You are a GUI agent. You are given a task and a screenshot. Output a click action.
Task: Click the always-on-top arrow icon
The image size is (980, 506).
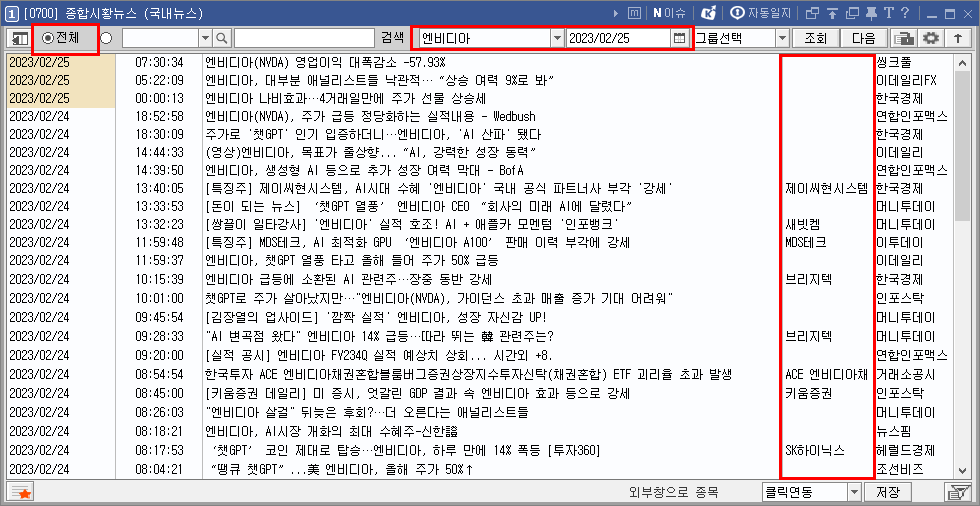click(832, 12)
